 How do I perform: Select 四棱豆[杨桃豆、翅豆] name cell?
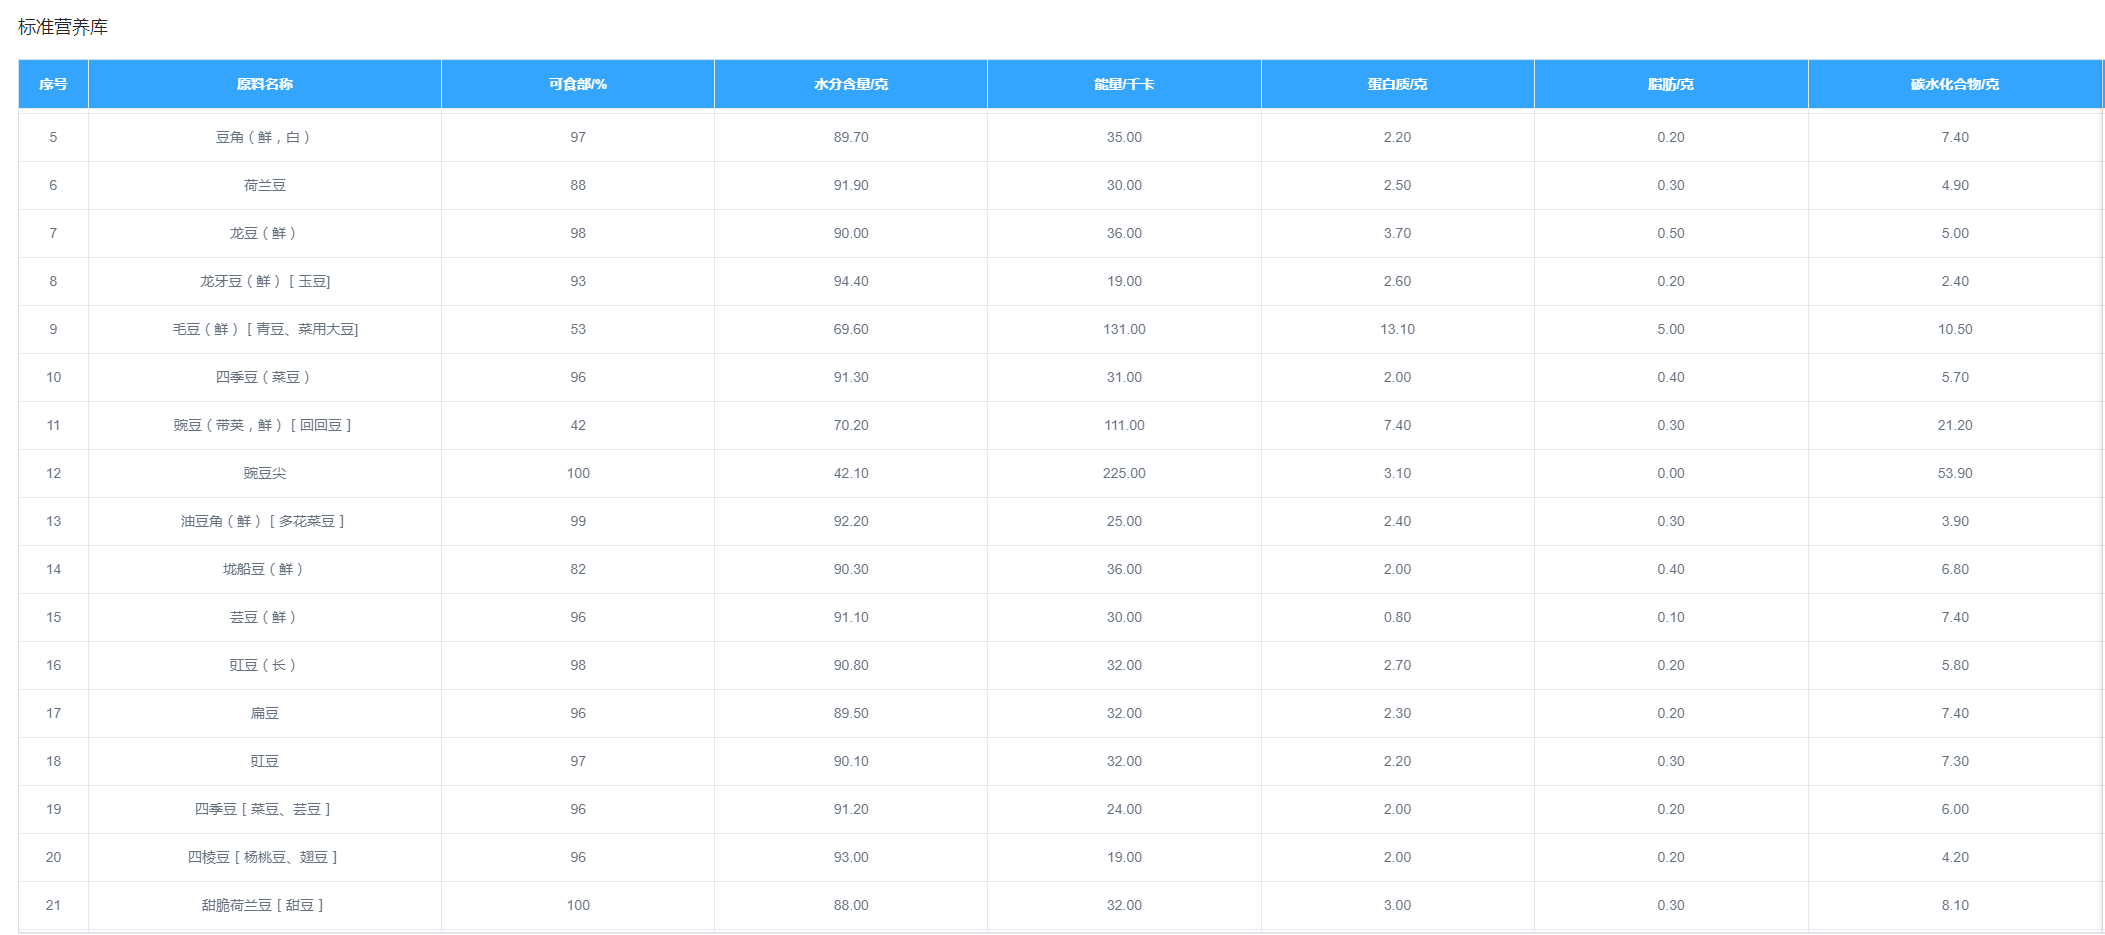click(x=265, y=857)
